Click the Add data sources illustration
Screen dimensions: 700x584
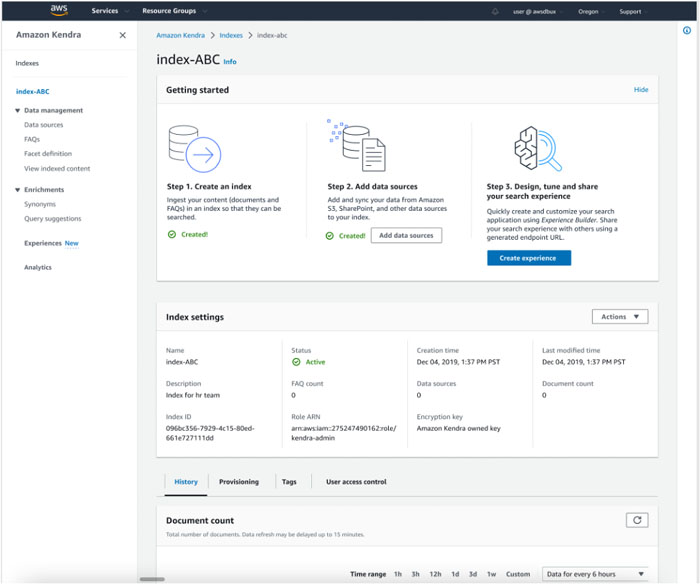357,145
